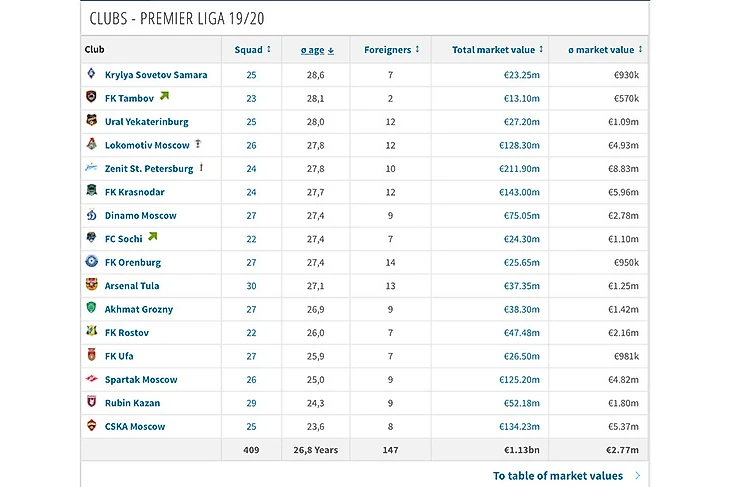Click the FK Tambov club crest icon
Screen dimensions: 730x487
pyautogui.click(x=92, y=98)
